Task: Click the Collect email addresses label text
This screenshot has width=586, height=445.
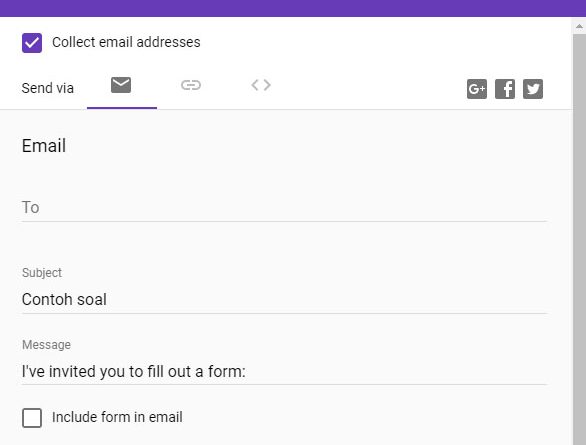Action: (126, 42)
